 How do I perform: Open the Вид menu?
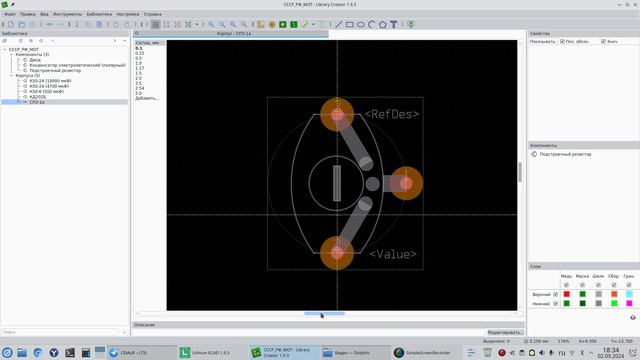coord(44,14)
